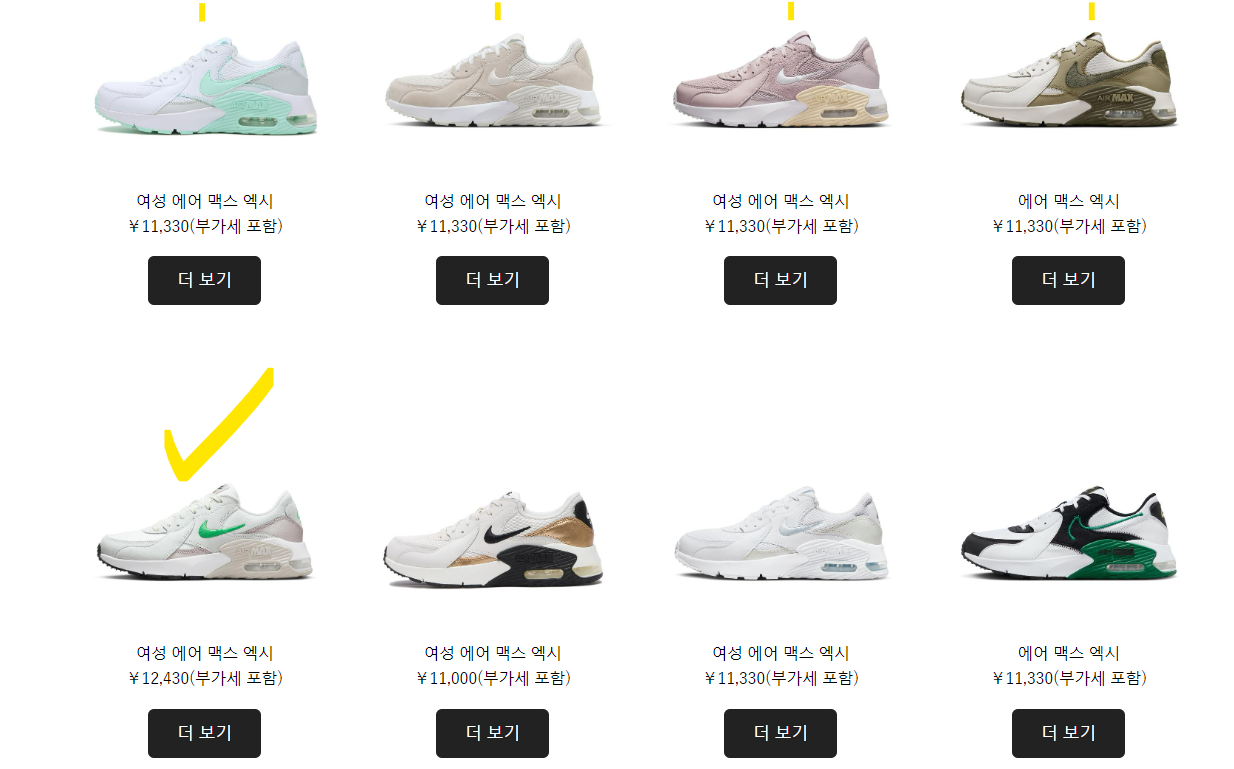This screenshot has height=769, width=1234.
Task: Click 에어 맥스 엑시 title under olive shoe
Action: click(x=1069, y=201)
